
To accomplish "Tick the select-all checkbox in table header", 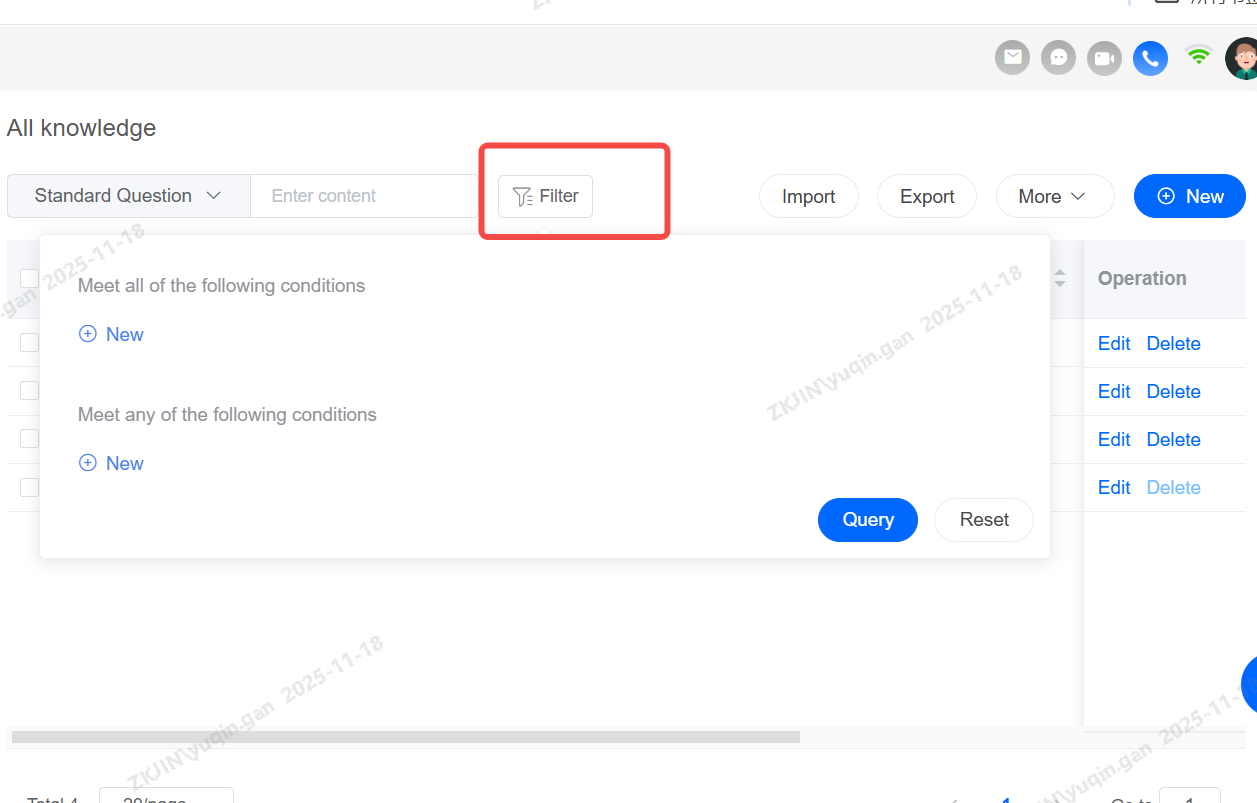I will tap(29, 278).
